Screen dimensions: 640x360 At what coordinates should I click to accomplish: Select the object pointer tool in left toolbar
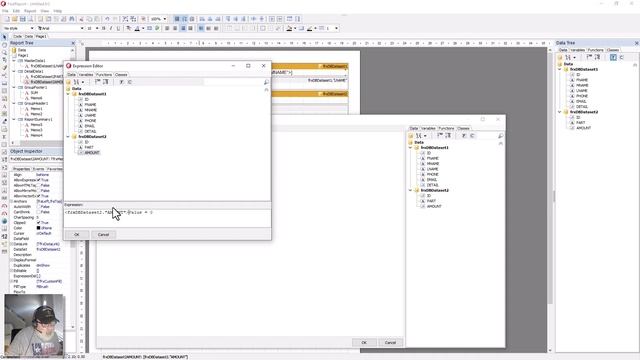[4, 37]
